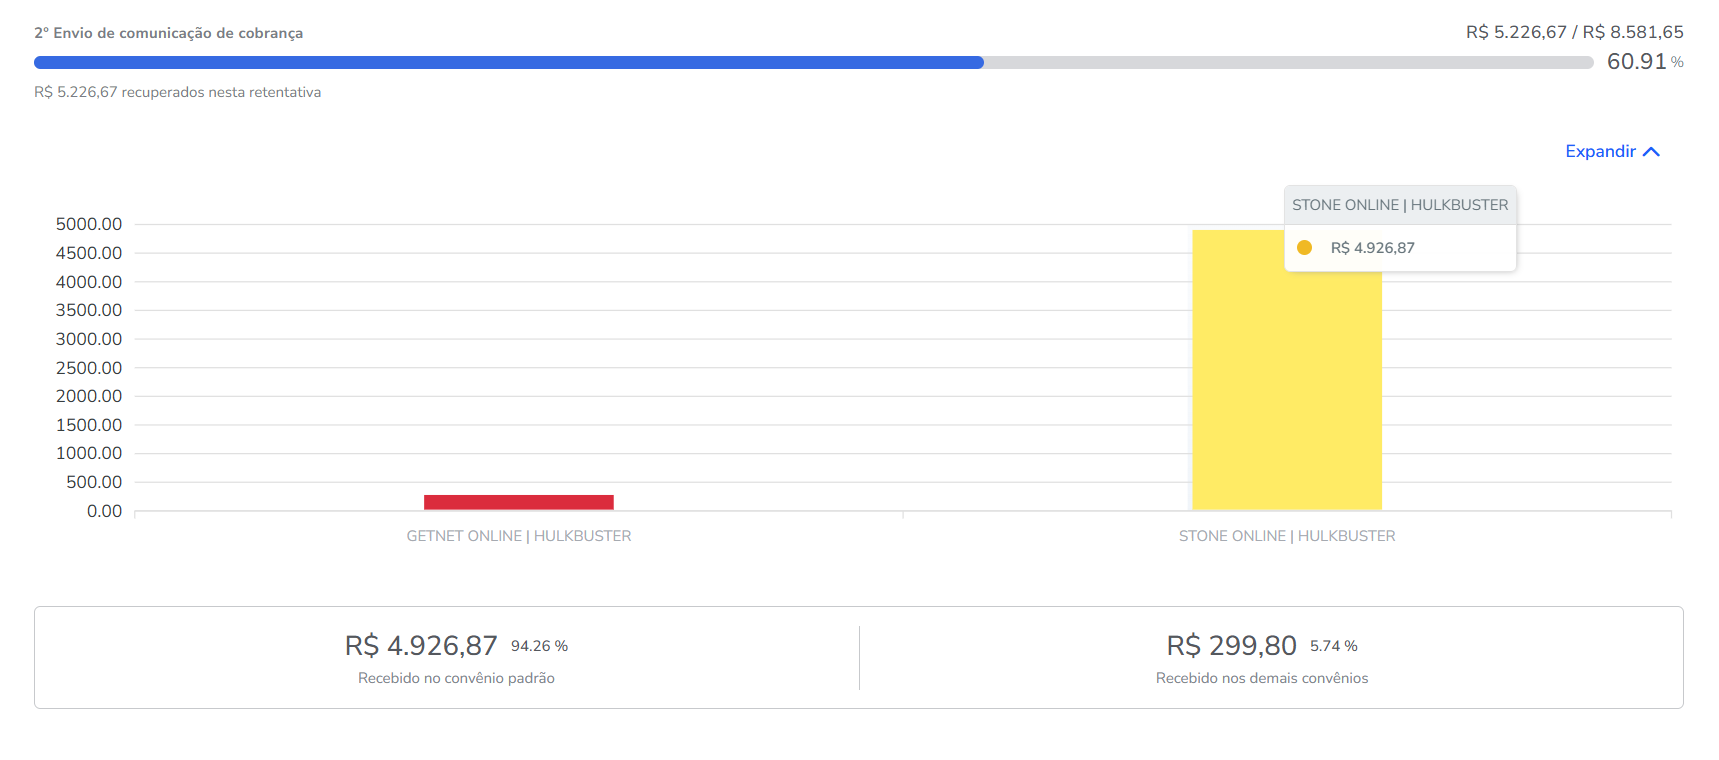Click the 60.91 % percentage indicator
This screenshot has height=760, width=1719.
point(1644,62)
